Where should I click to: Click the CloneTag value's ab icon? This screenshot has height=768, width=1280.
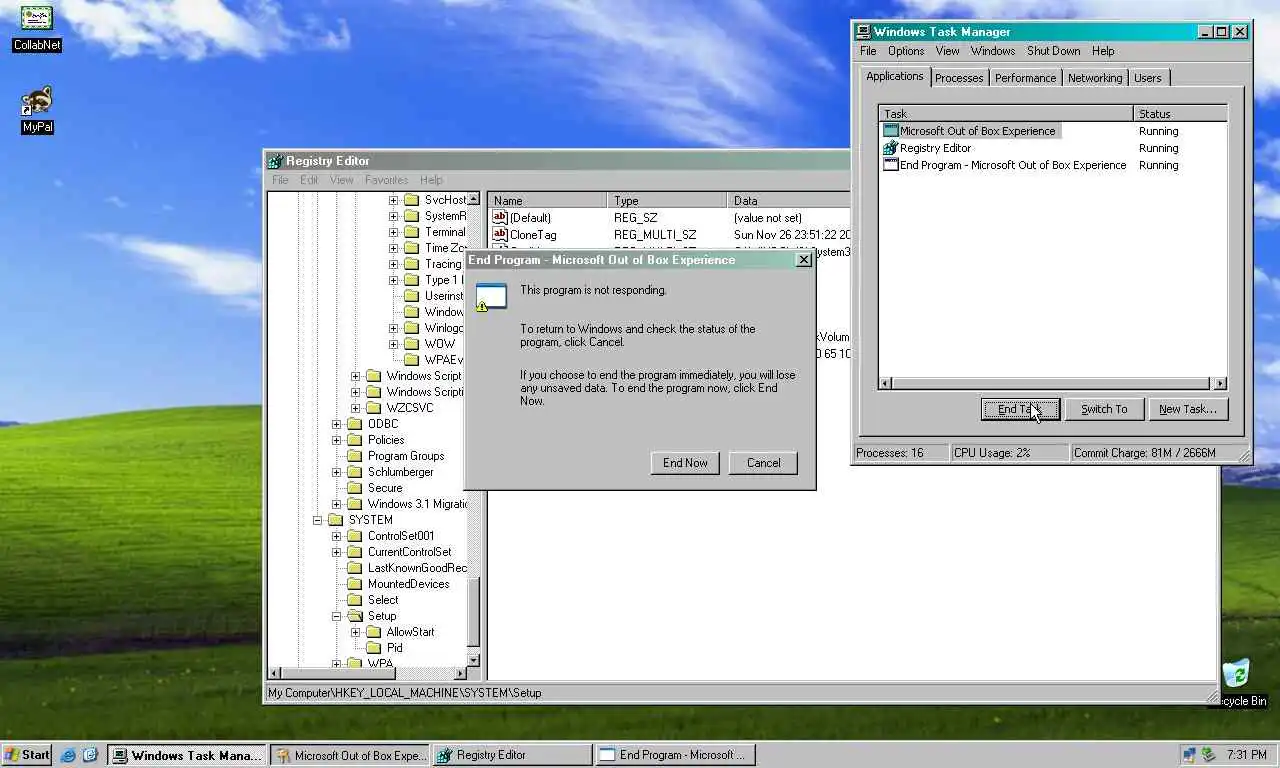click(500, 235)
